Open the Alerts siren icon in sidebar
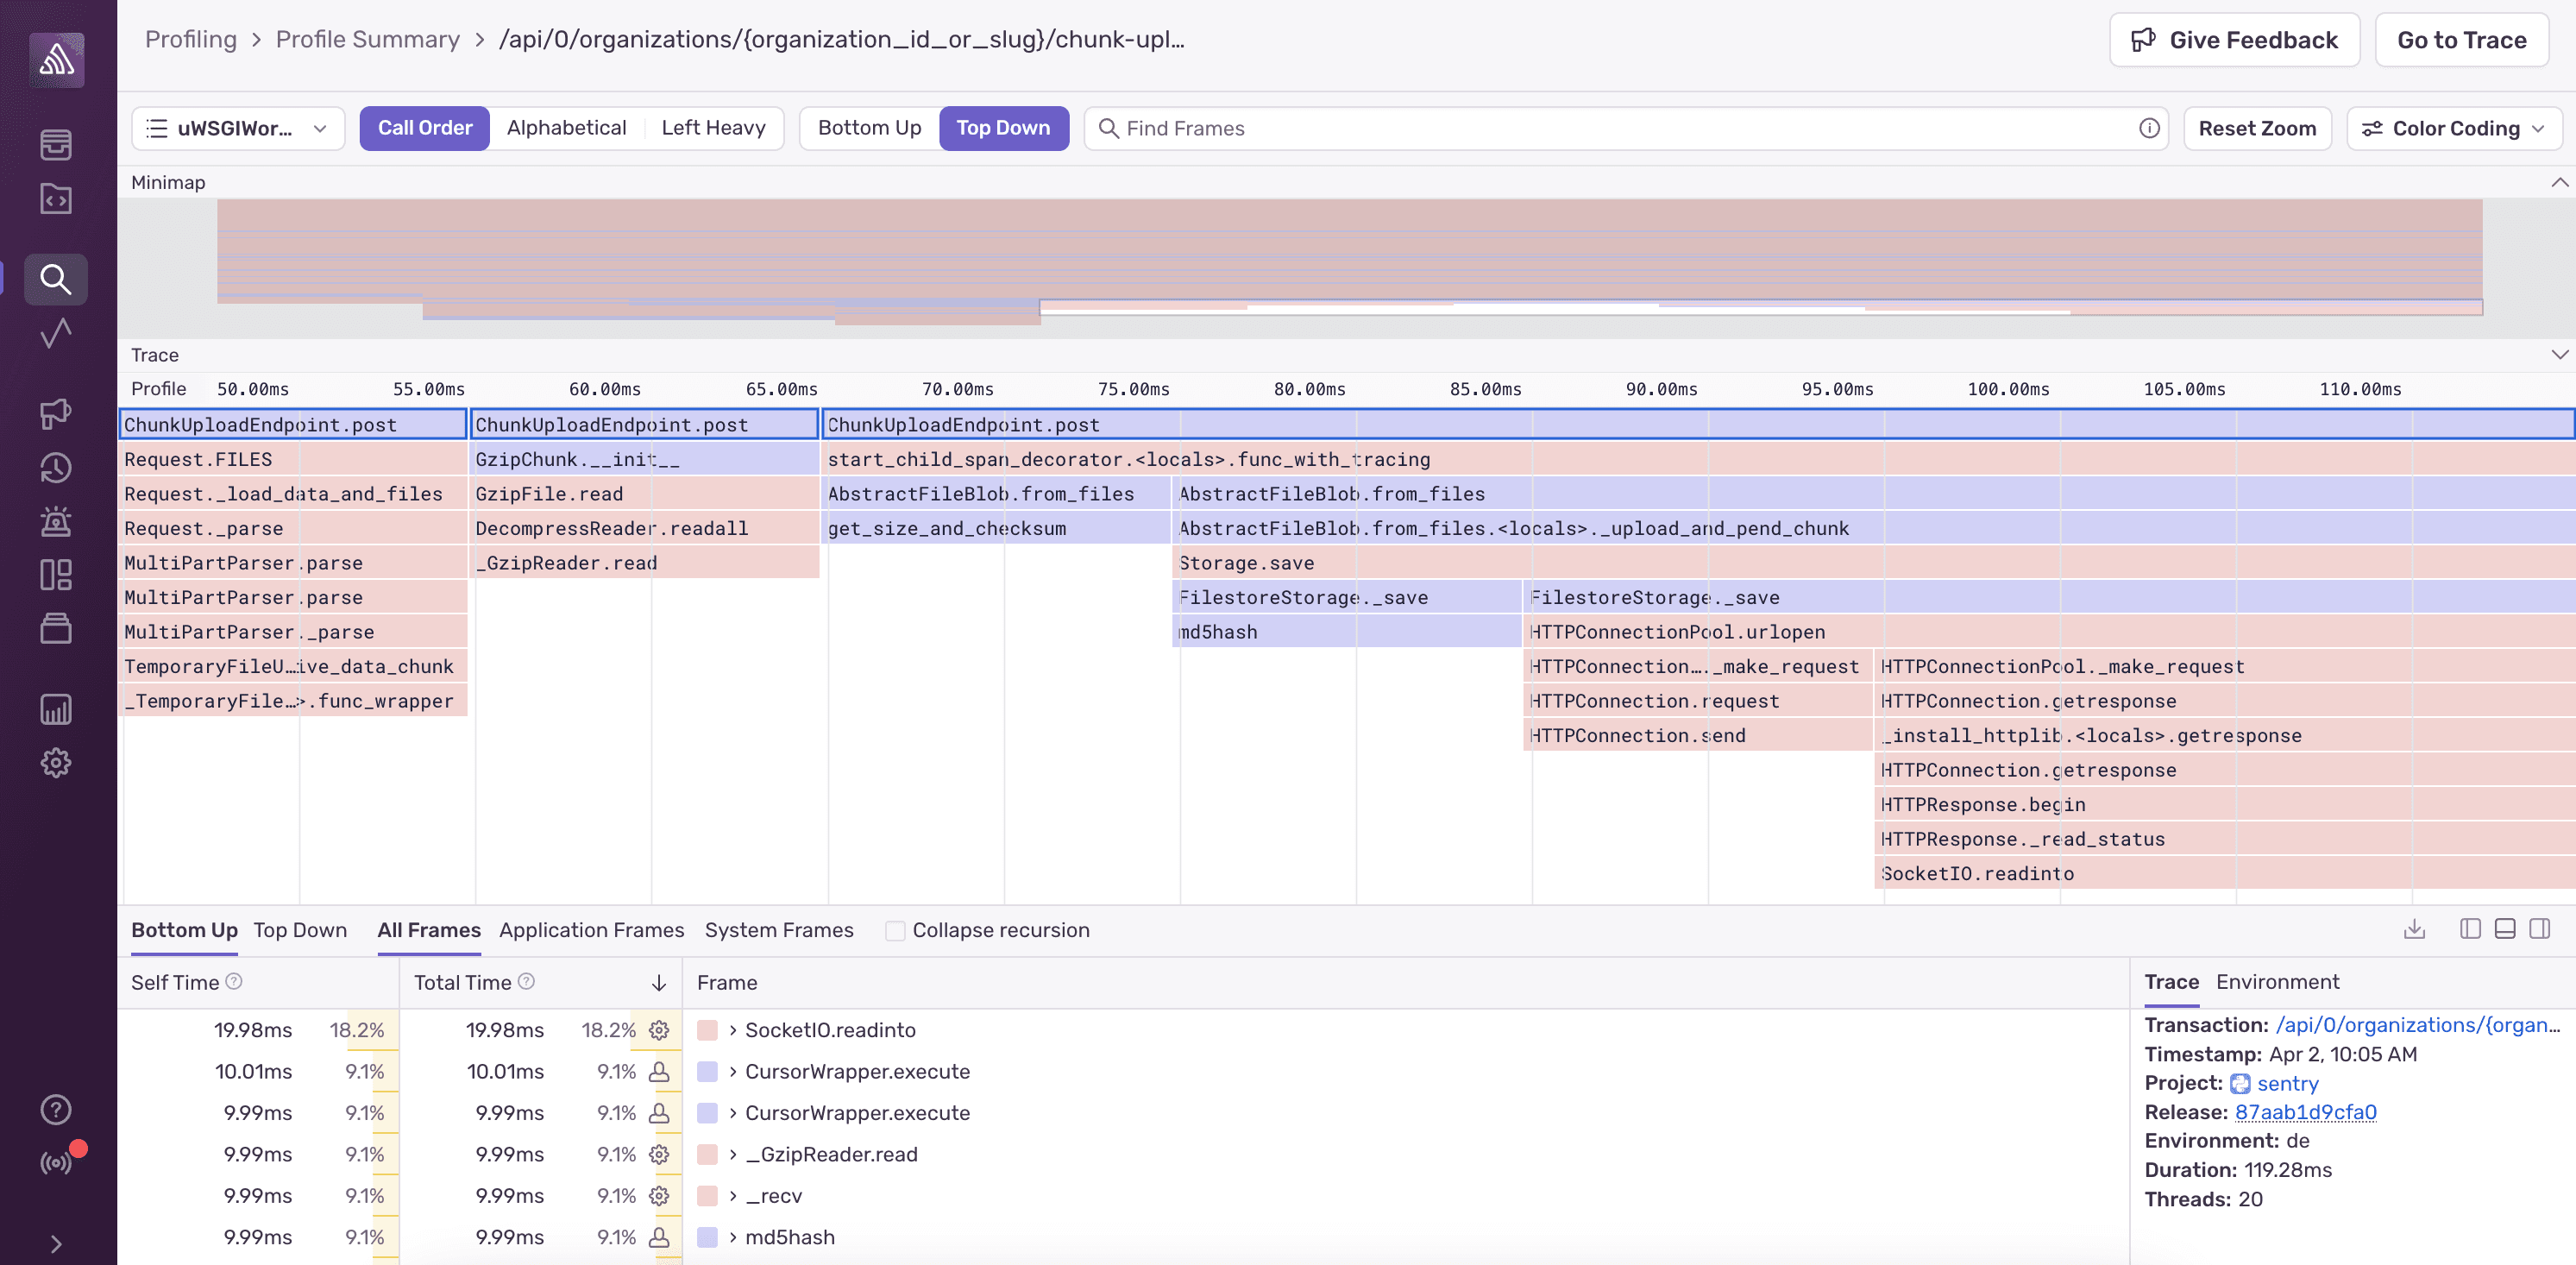This screenshot has width=2576, height=1265. click(56, 521)
